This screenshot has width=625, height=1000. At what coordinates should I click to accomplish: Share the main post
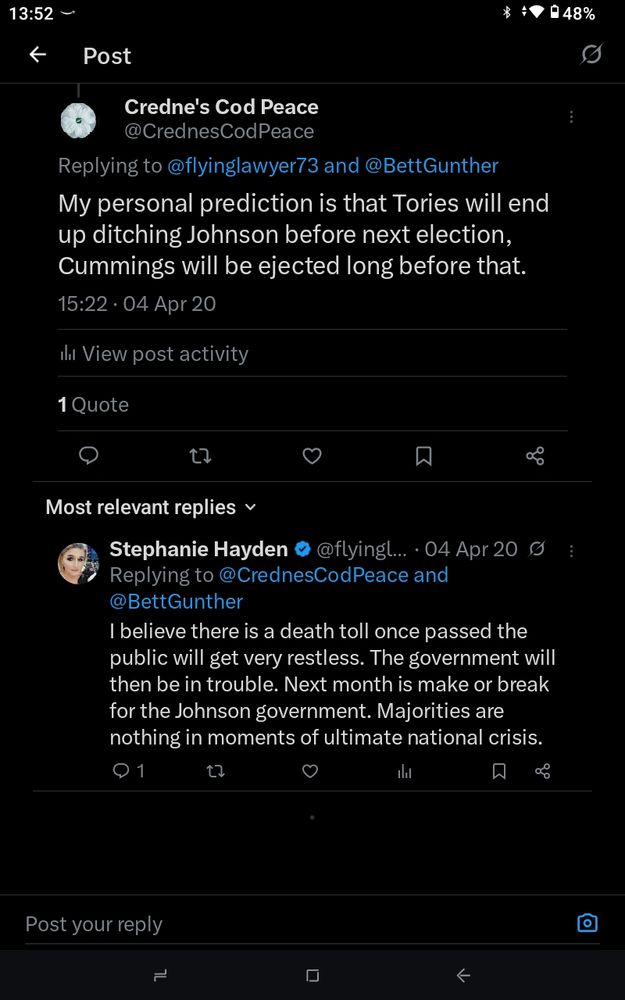point(535,456)
